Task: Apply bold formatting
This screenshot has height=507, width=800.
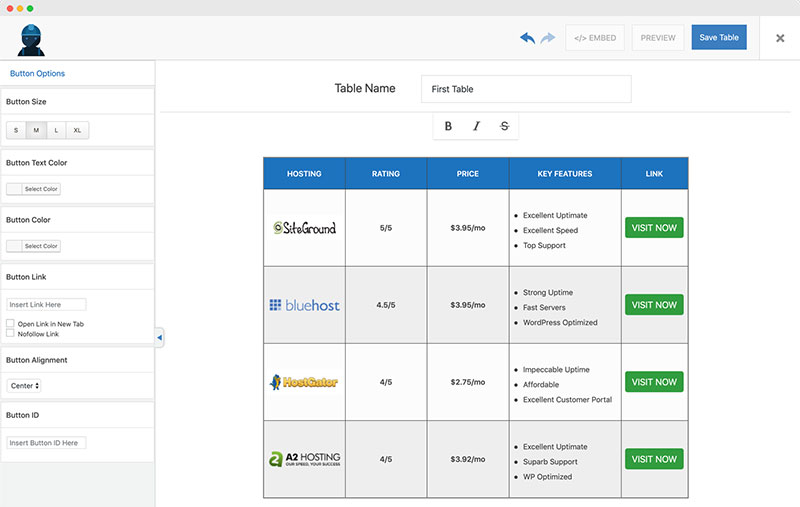Action: click(x=448, y=126)
